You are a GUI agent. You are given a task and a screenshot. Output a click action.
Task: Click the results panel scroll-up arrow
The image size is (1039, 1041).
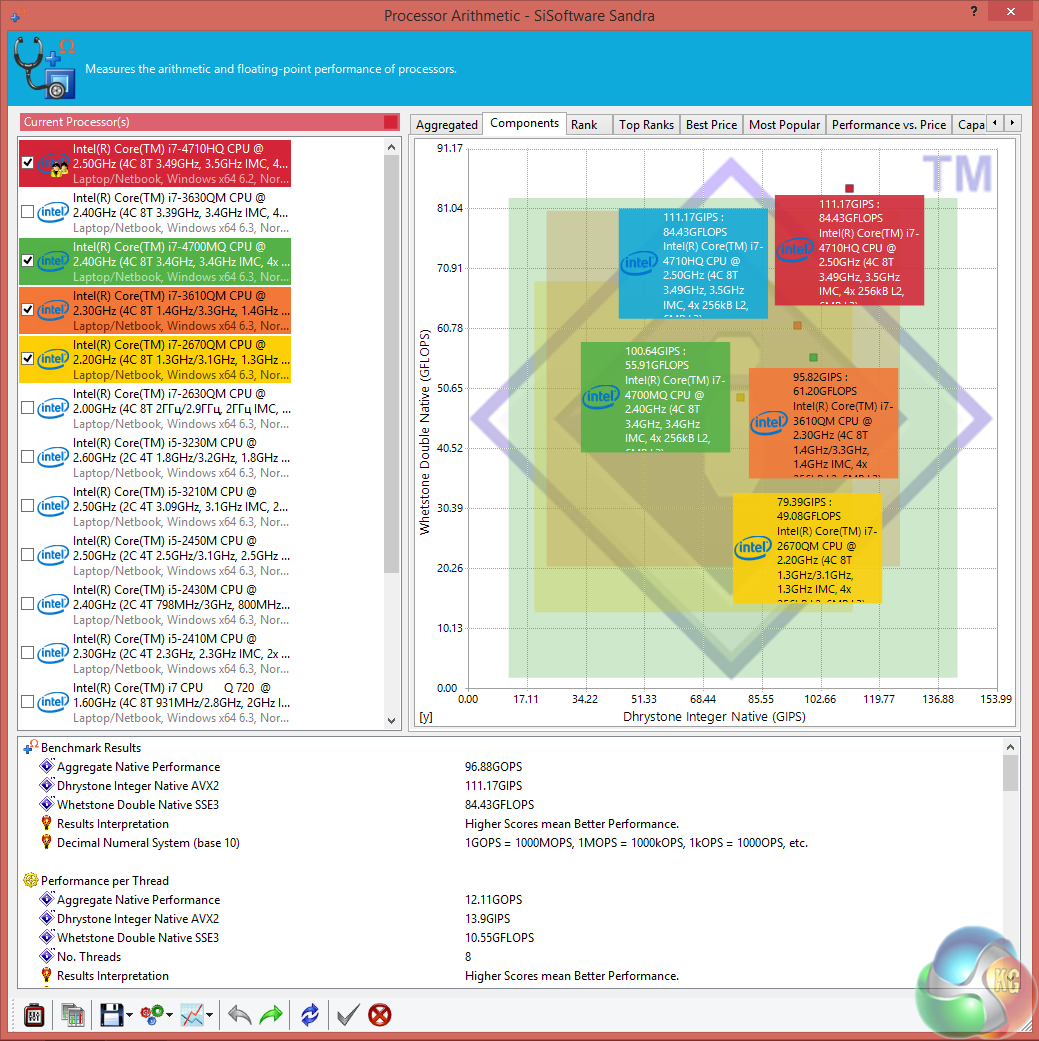1010,747
